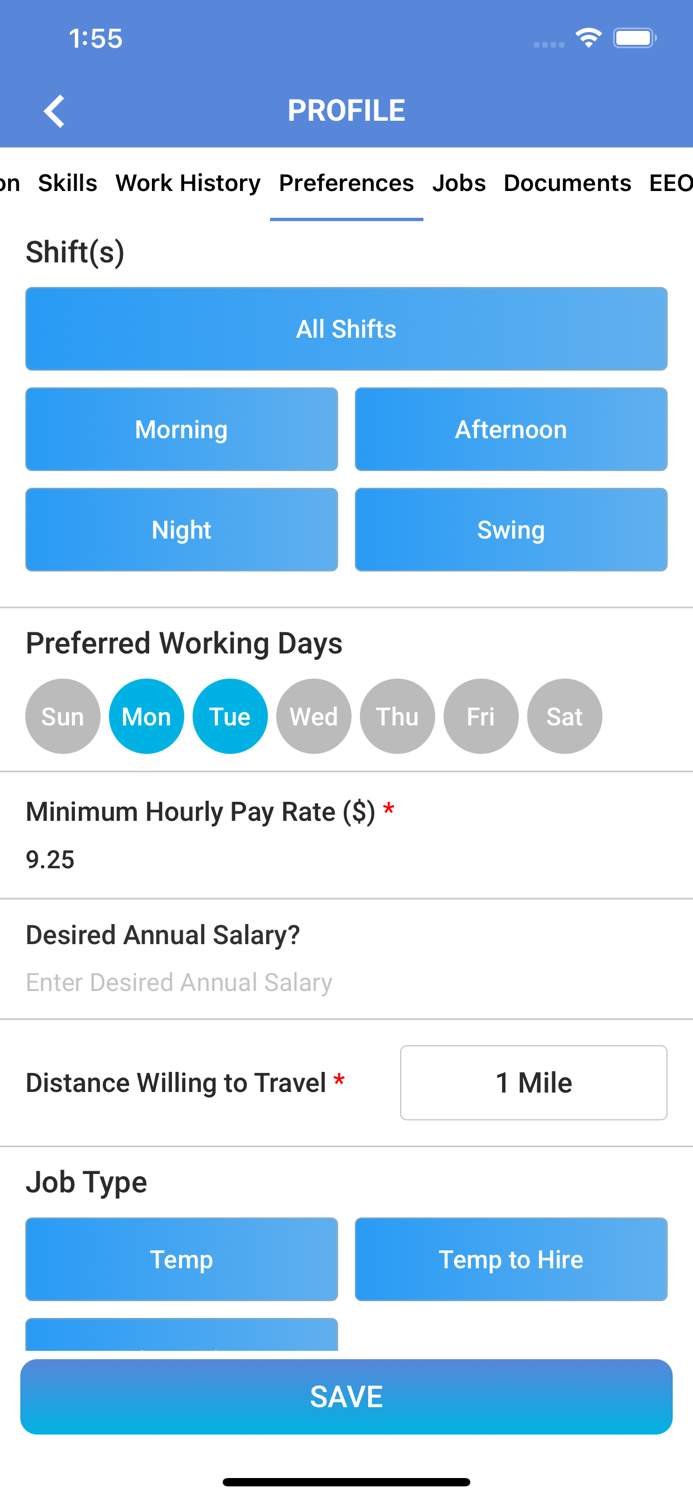The width and height of the screenshot is (693, 1500).
Task: Tap the battery indicator in status bar
Action: (635, 37)
